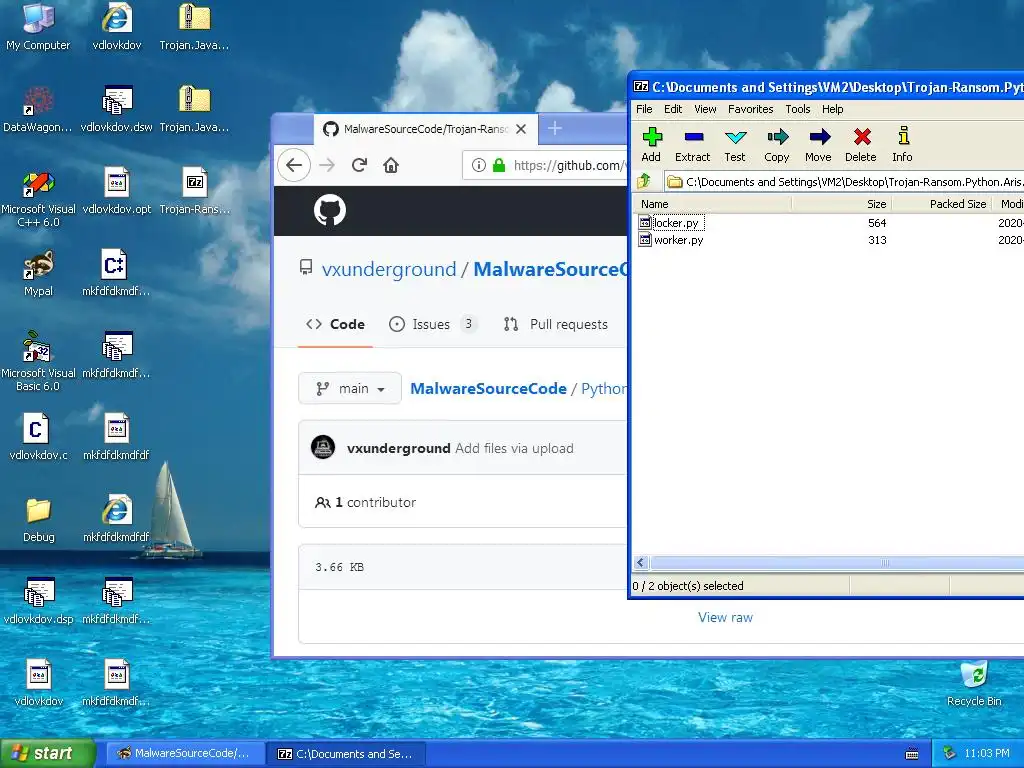Click the browser Forward arrow
Image resolution: width=1024 pixels, height=768 pixels.
point(327,165)
